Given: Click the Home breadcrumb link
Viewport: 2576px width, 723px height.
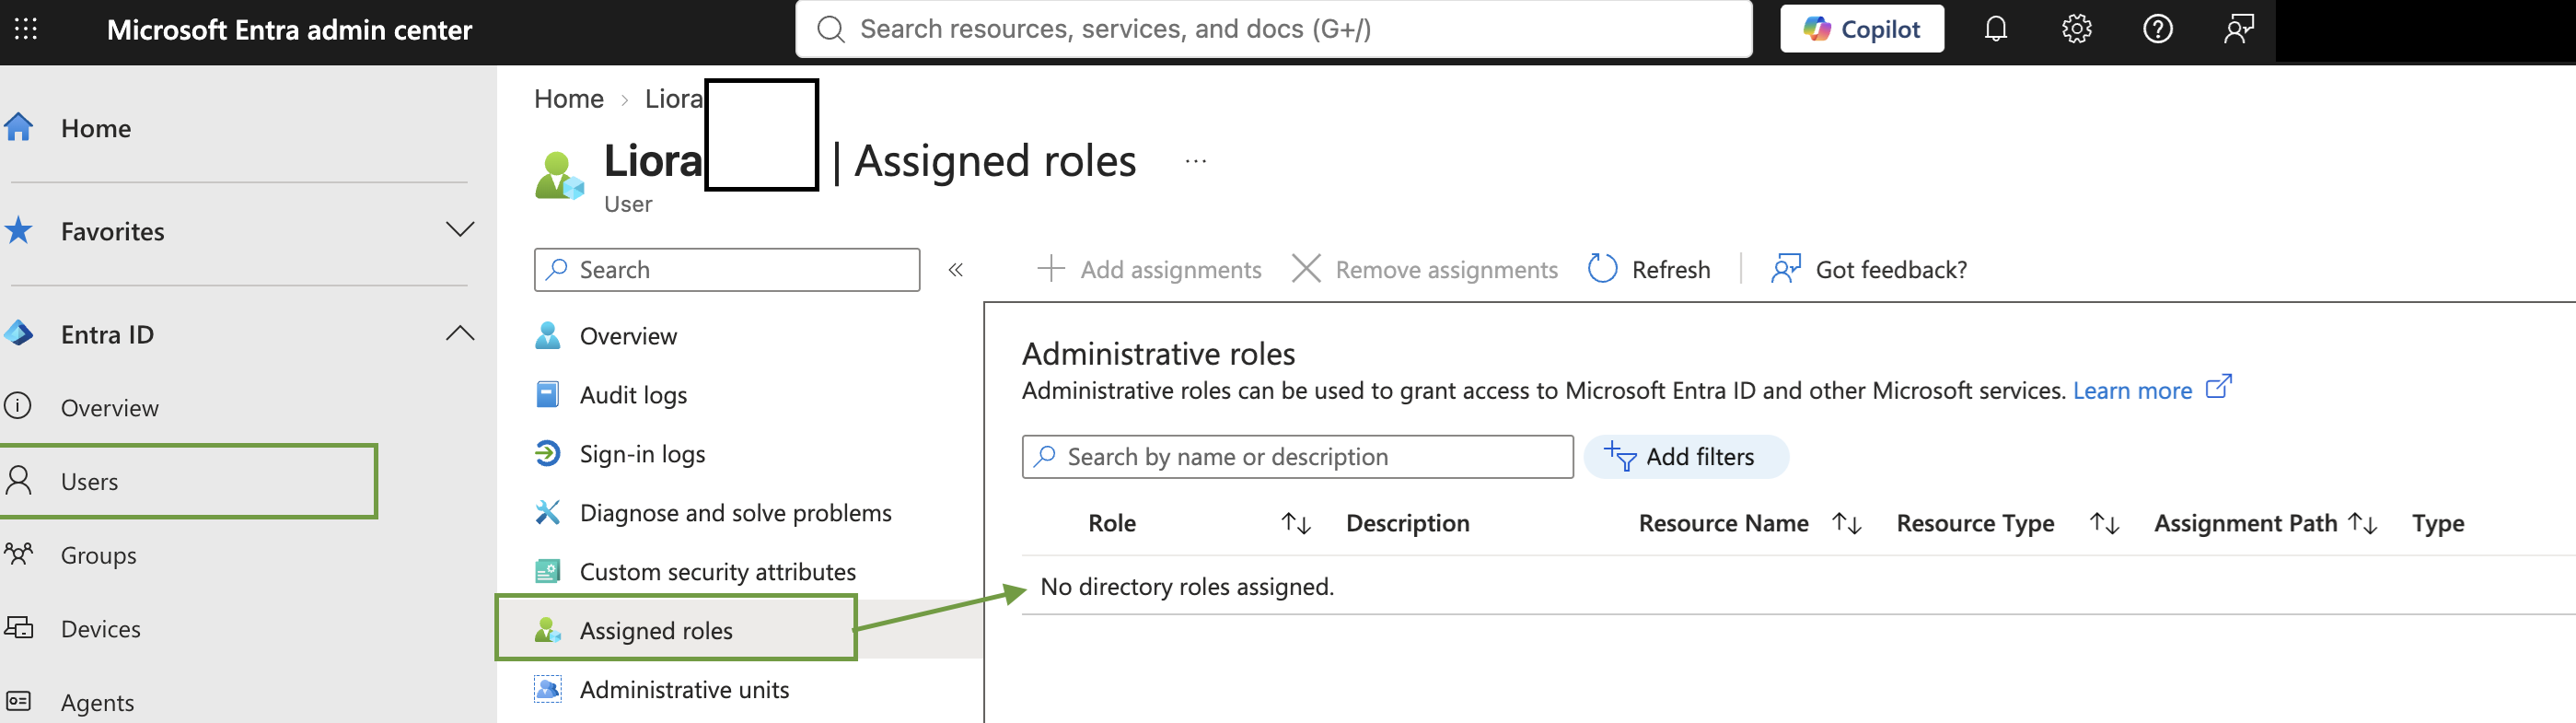Looking at the screenshot, I should [x=568, y=98].
